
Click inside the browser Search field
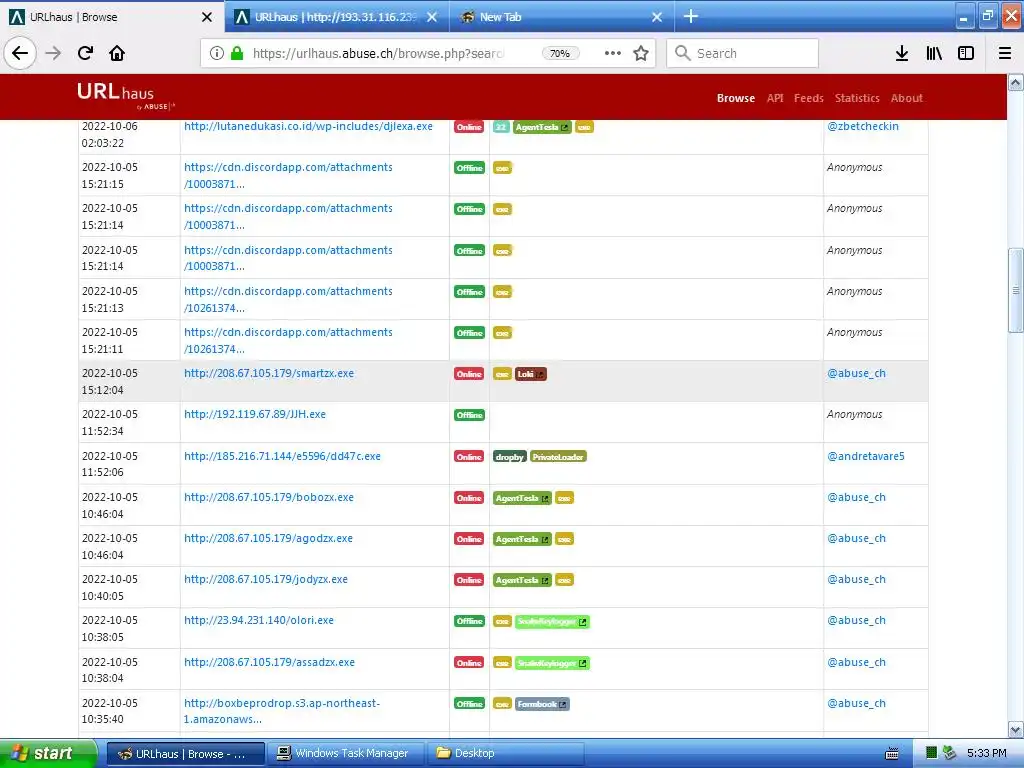(743, 53)
